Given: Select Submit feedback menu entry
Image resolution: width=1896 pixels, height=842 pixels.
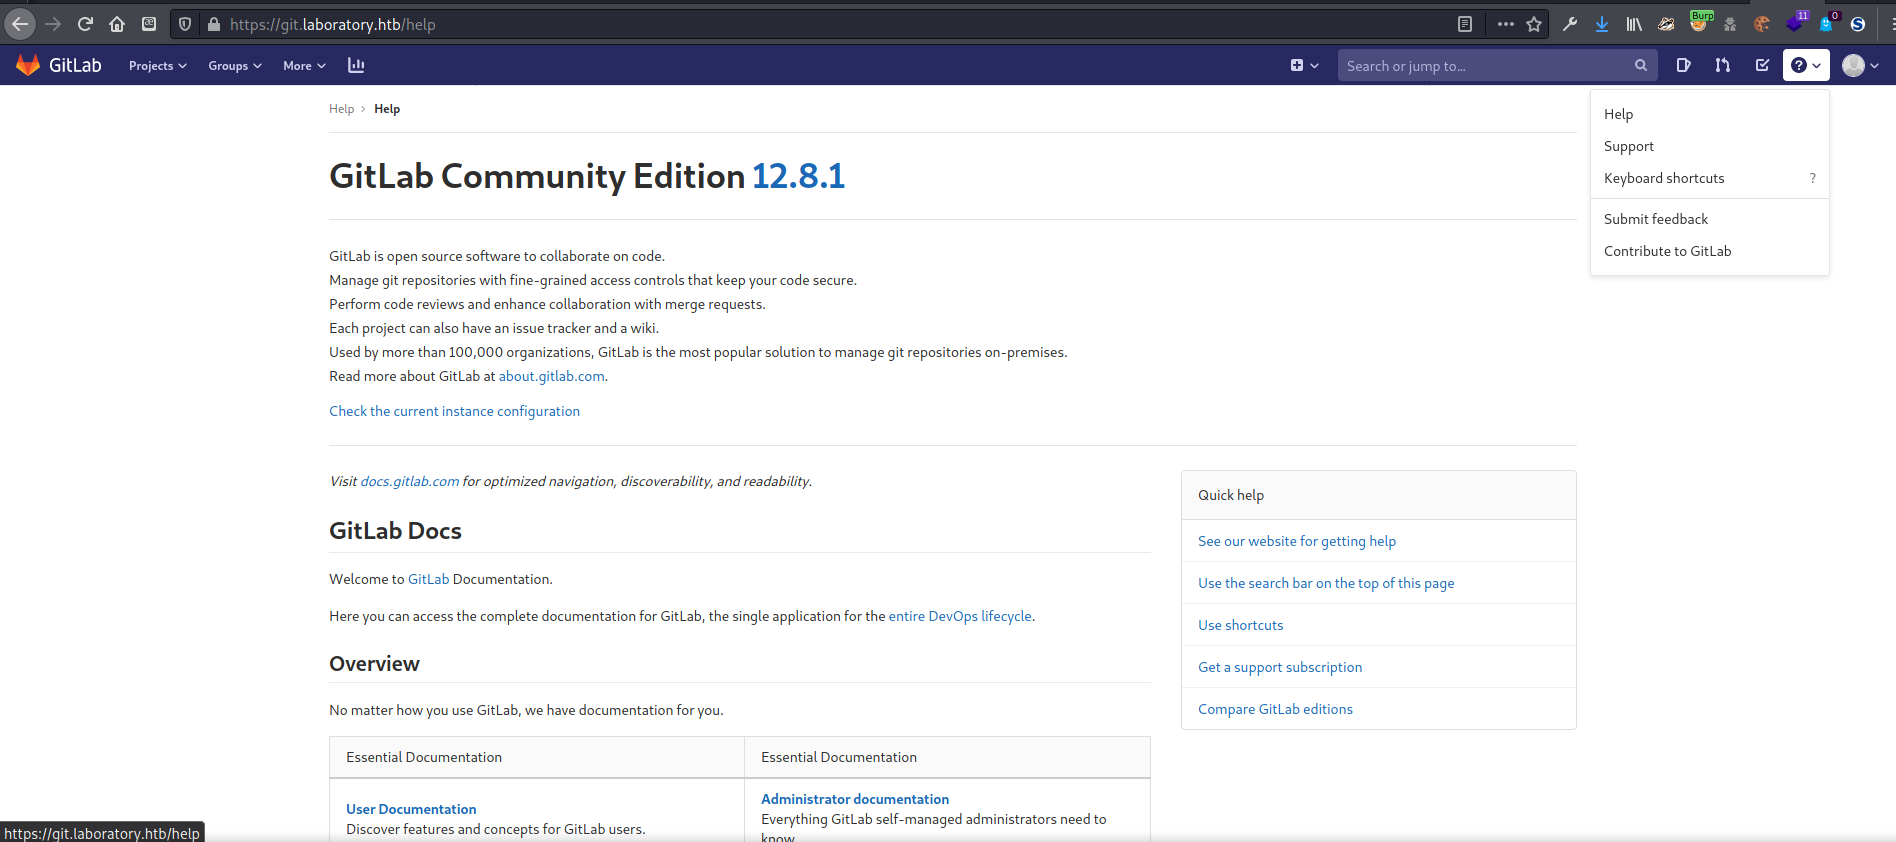Looking at the screenshot, I should 1710,219.
